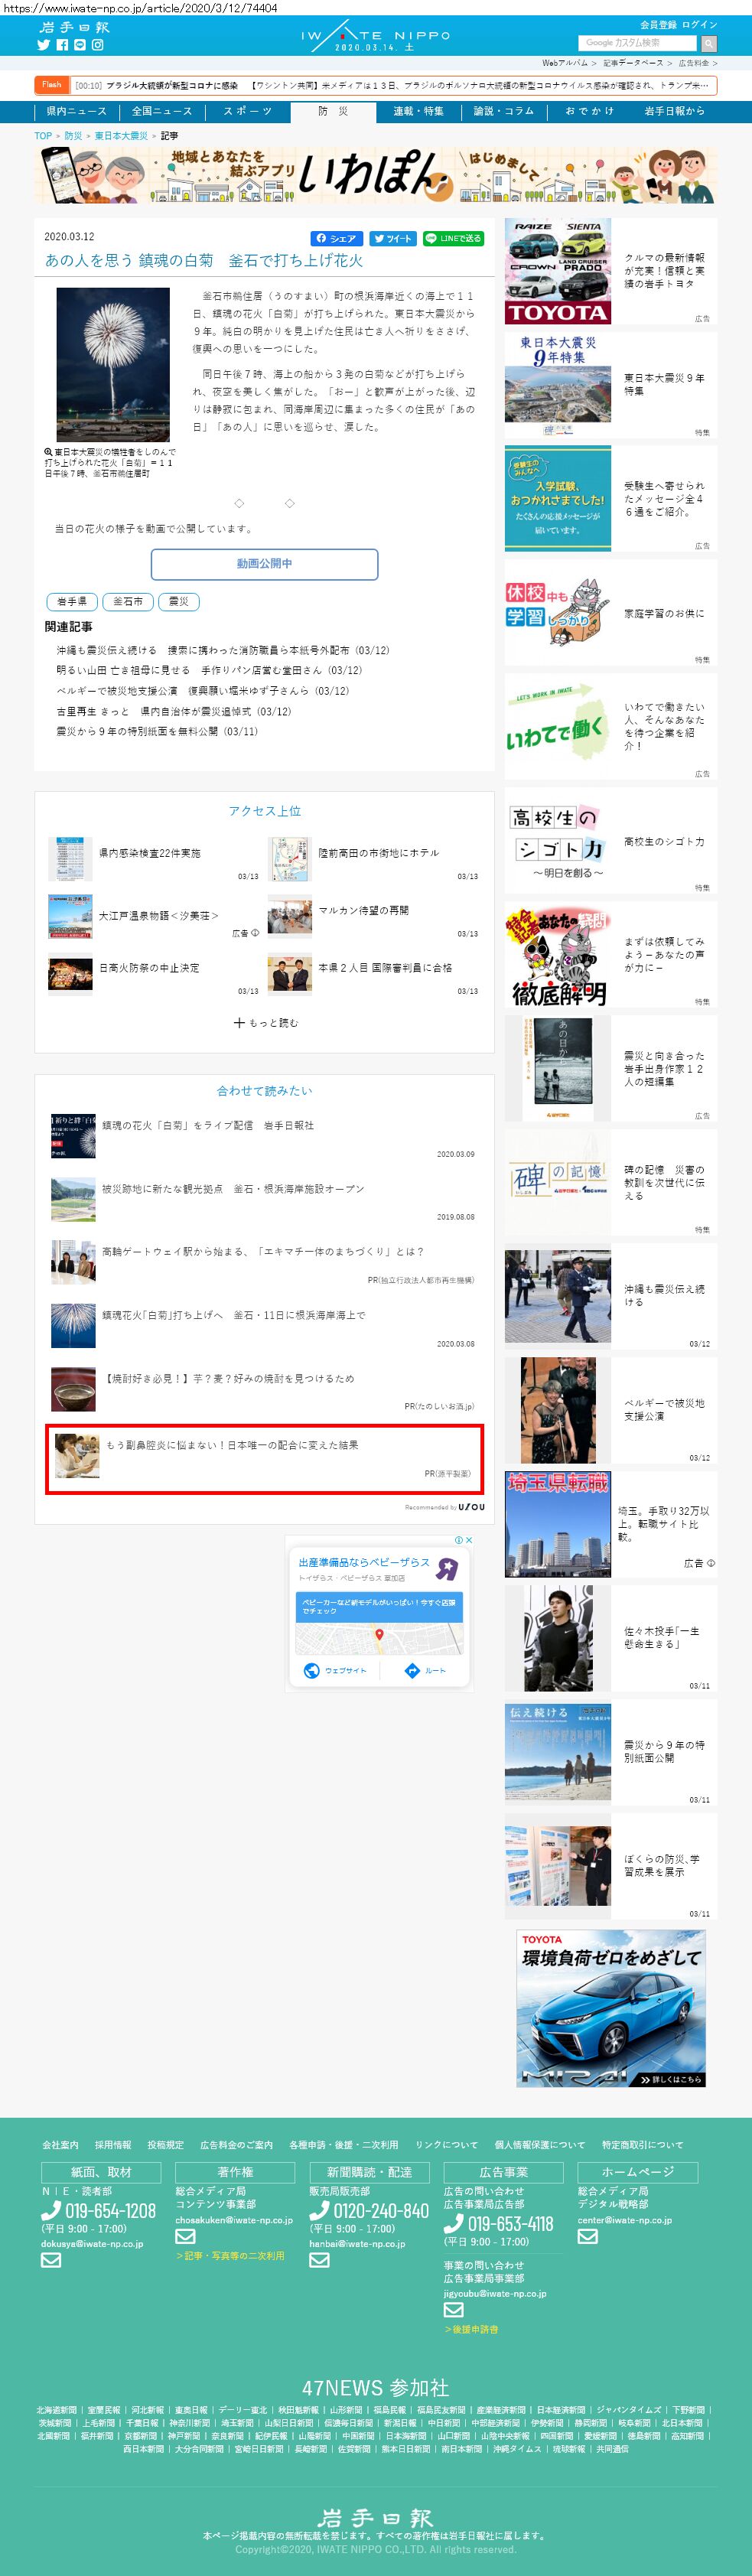This screenshot has width=752, height=2576.
Task: Click the 後援申請書 footer link
Action: tap(471, 2329)
